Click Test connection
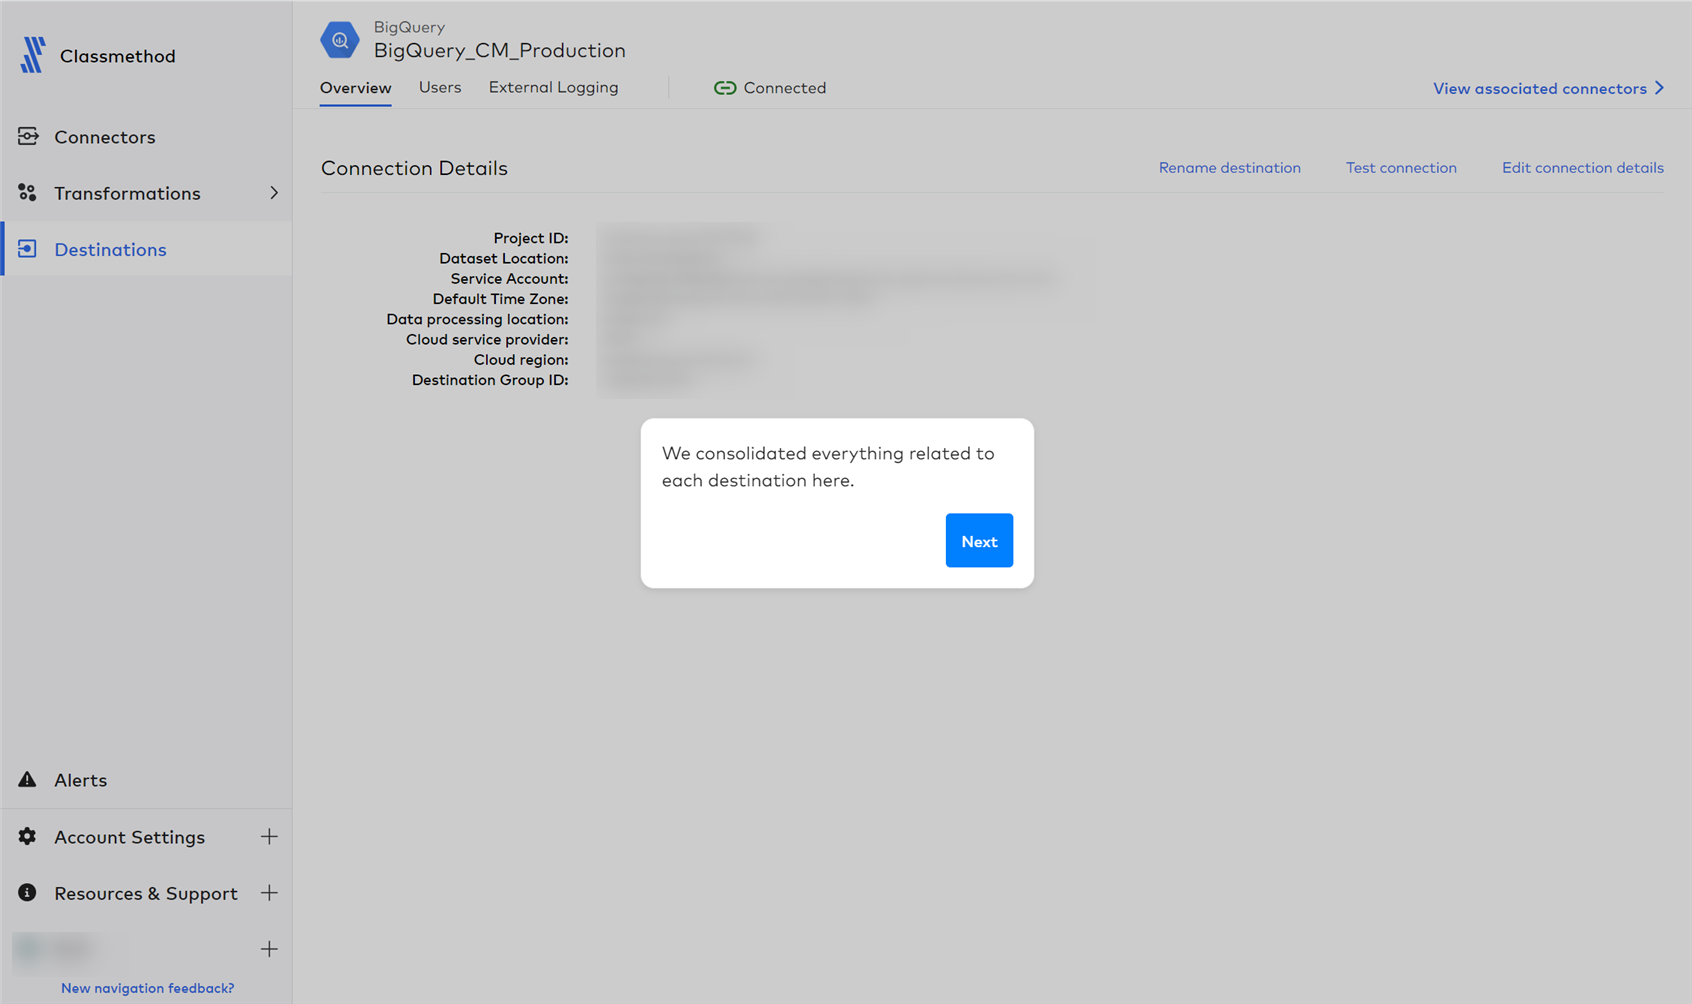This screenshot has width=1692, height=1004. 1401,167
